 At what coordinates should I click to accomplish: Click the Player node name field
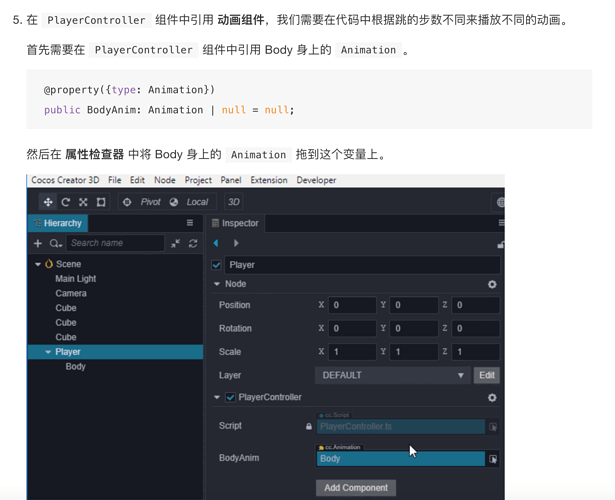pos(362,265)
